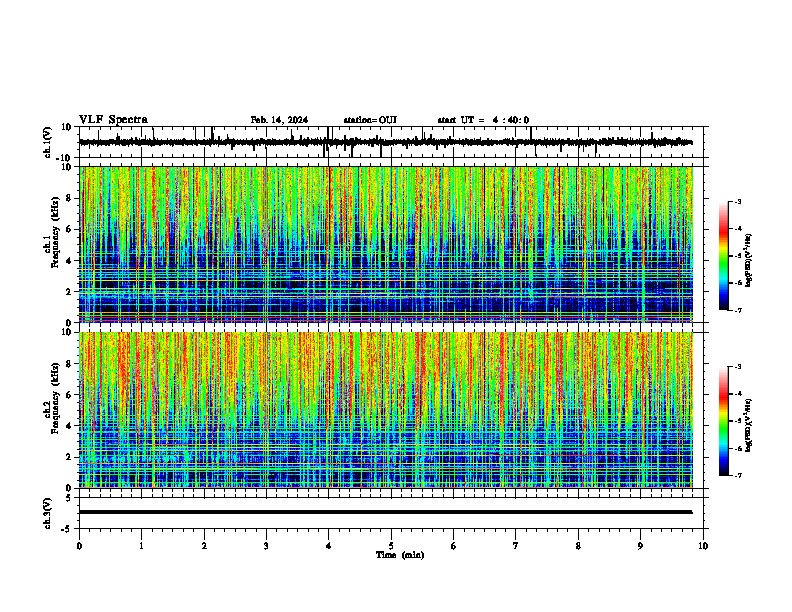
Task: Click the "VLF Spectra" plot title
Action: click(113, 120)
